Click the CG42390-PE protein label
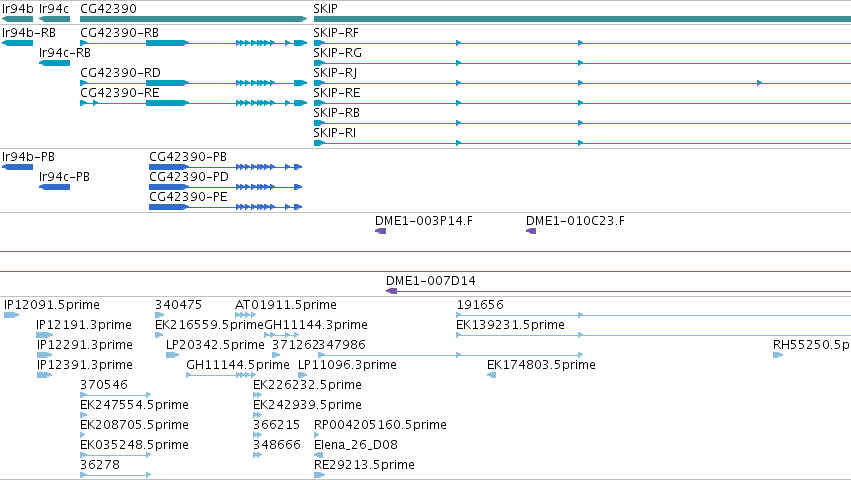Viewport: 851px width, 480px height. [188, 197]
